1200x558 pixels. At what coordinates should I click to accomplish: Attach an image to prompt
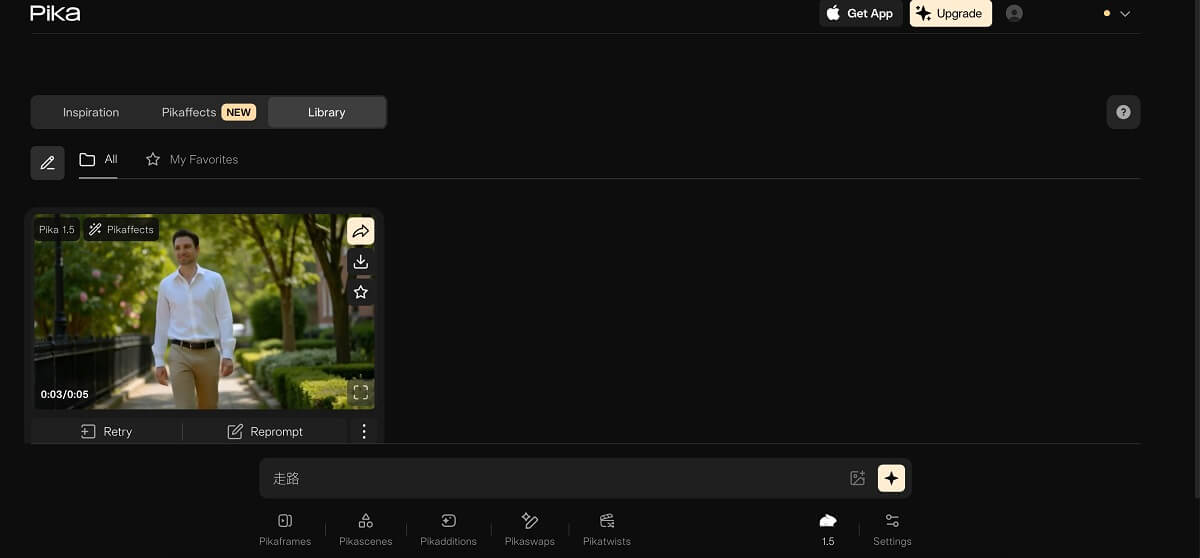(857, 478)
